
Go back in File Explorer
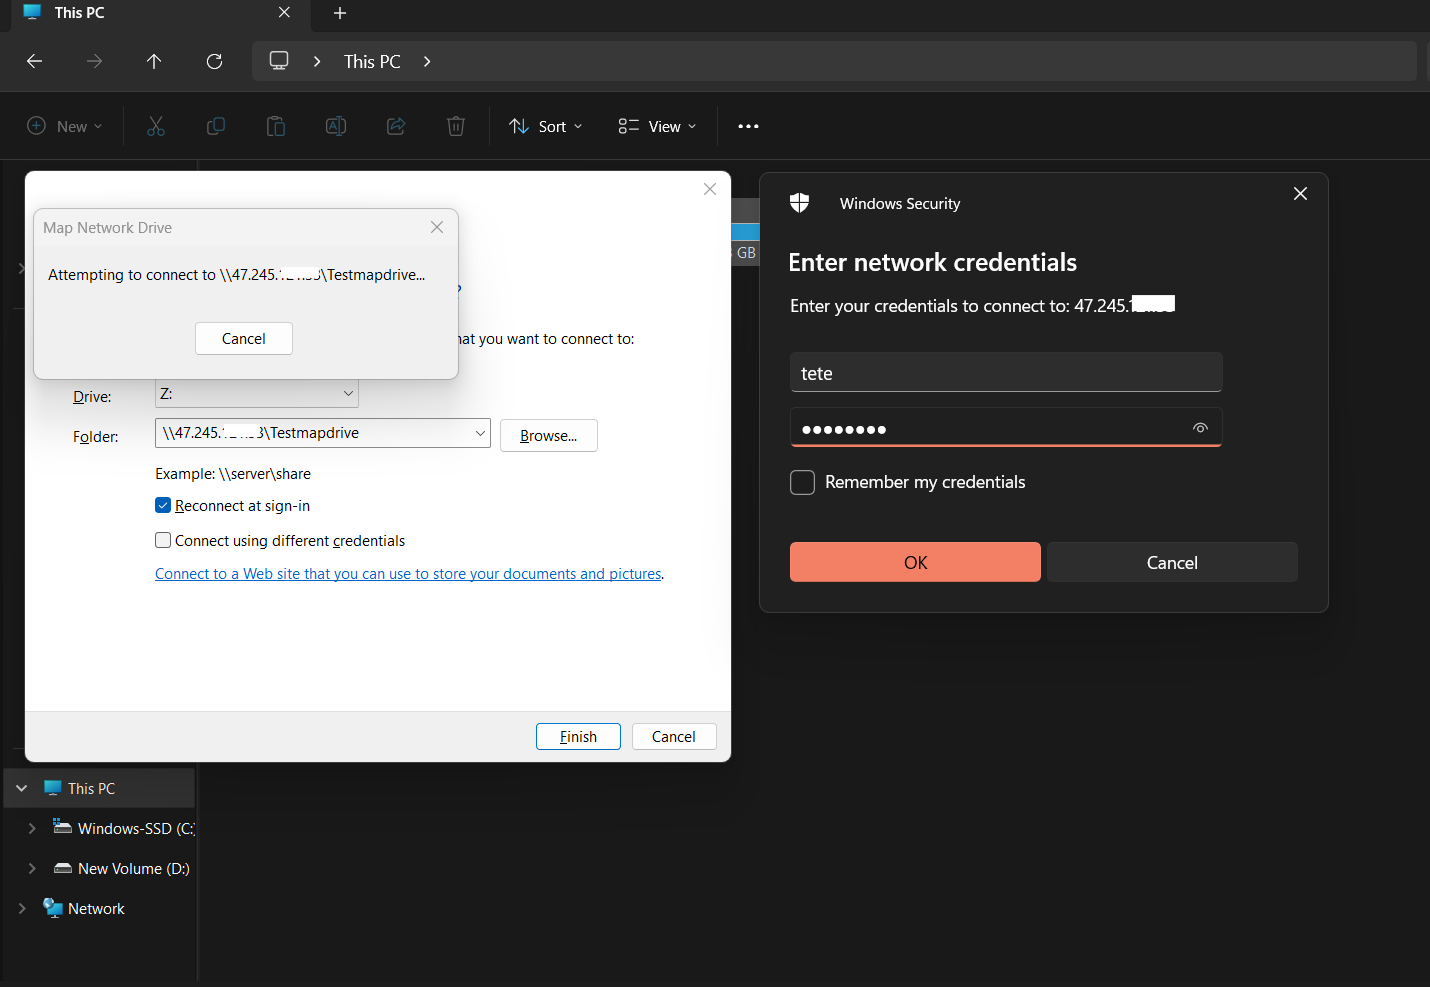[x=34, y=61]
